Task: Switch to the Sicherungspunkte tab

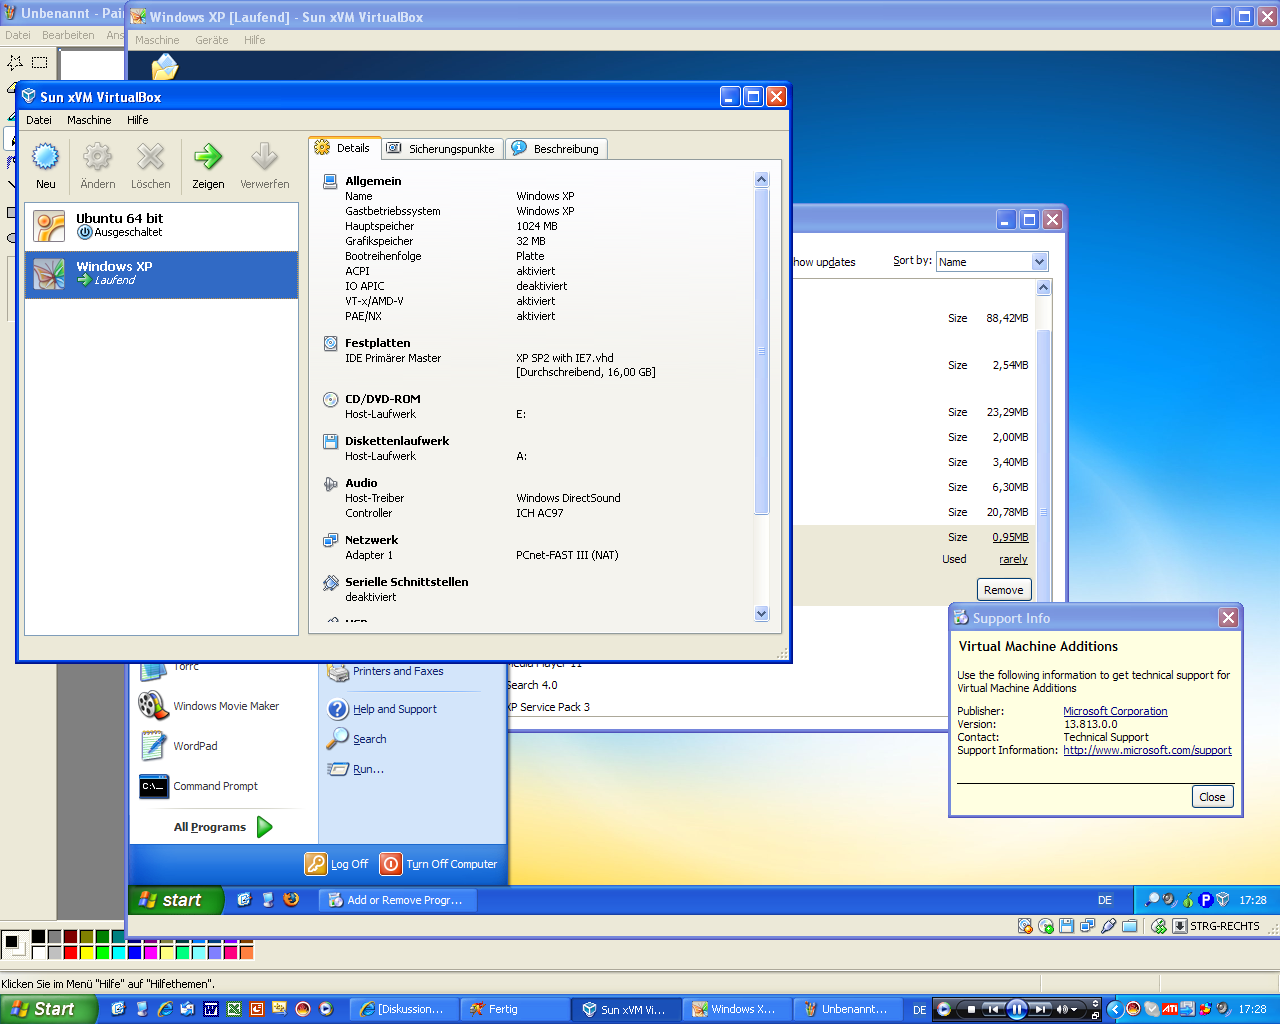Action: coord(442,149)
